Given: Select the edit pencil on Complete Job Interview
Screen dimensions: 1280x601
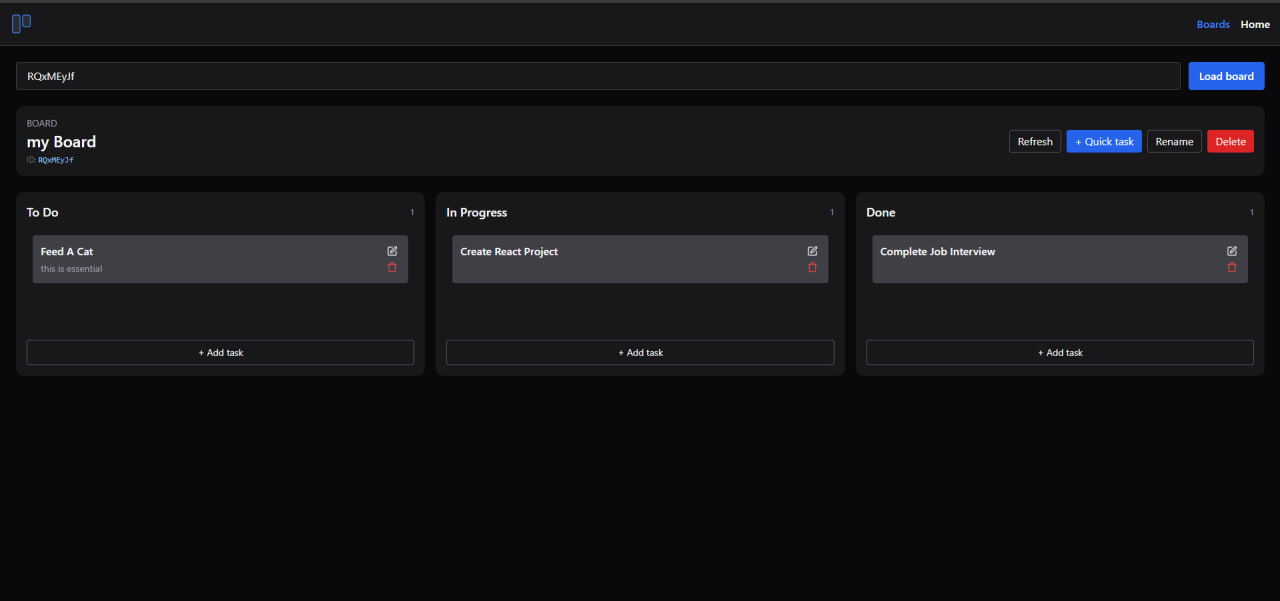Looking at the screenshot, I should (x=1232, y=250).
